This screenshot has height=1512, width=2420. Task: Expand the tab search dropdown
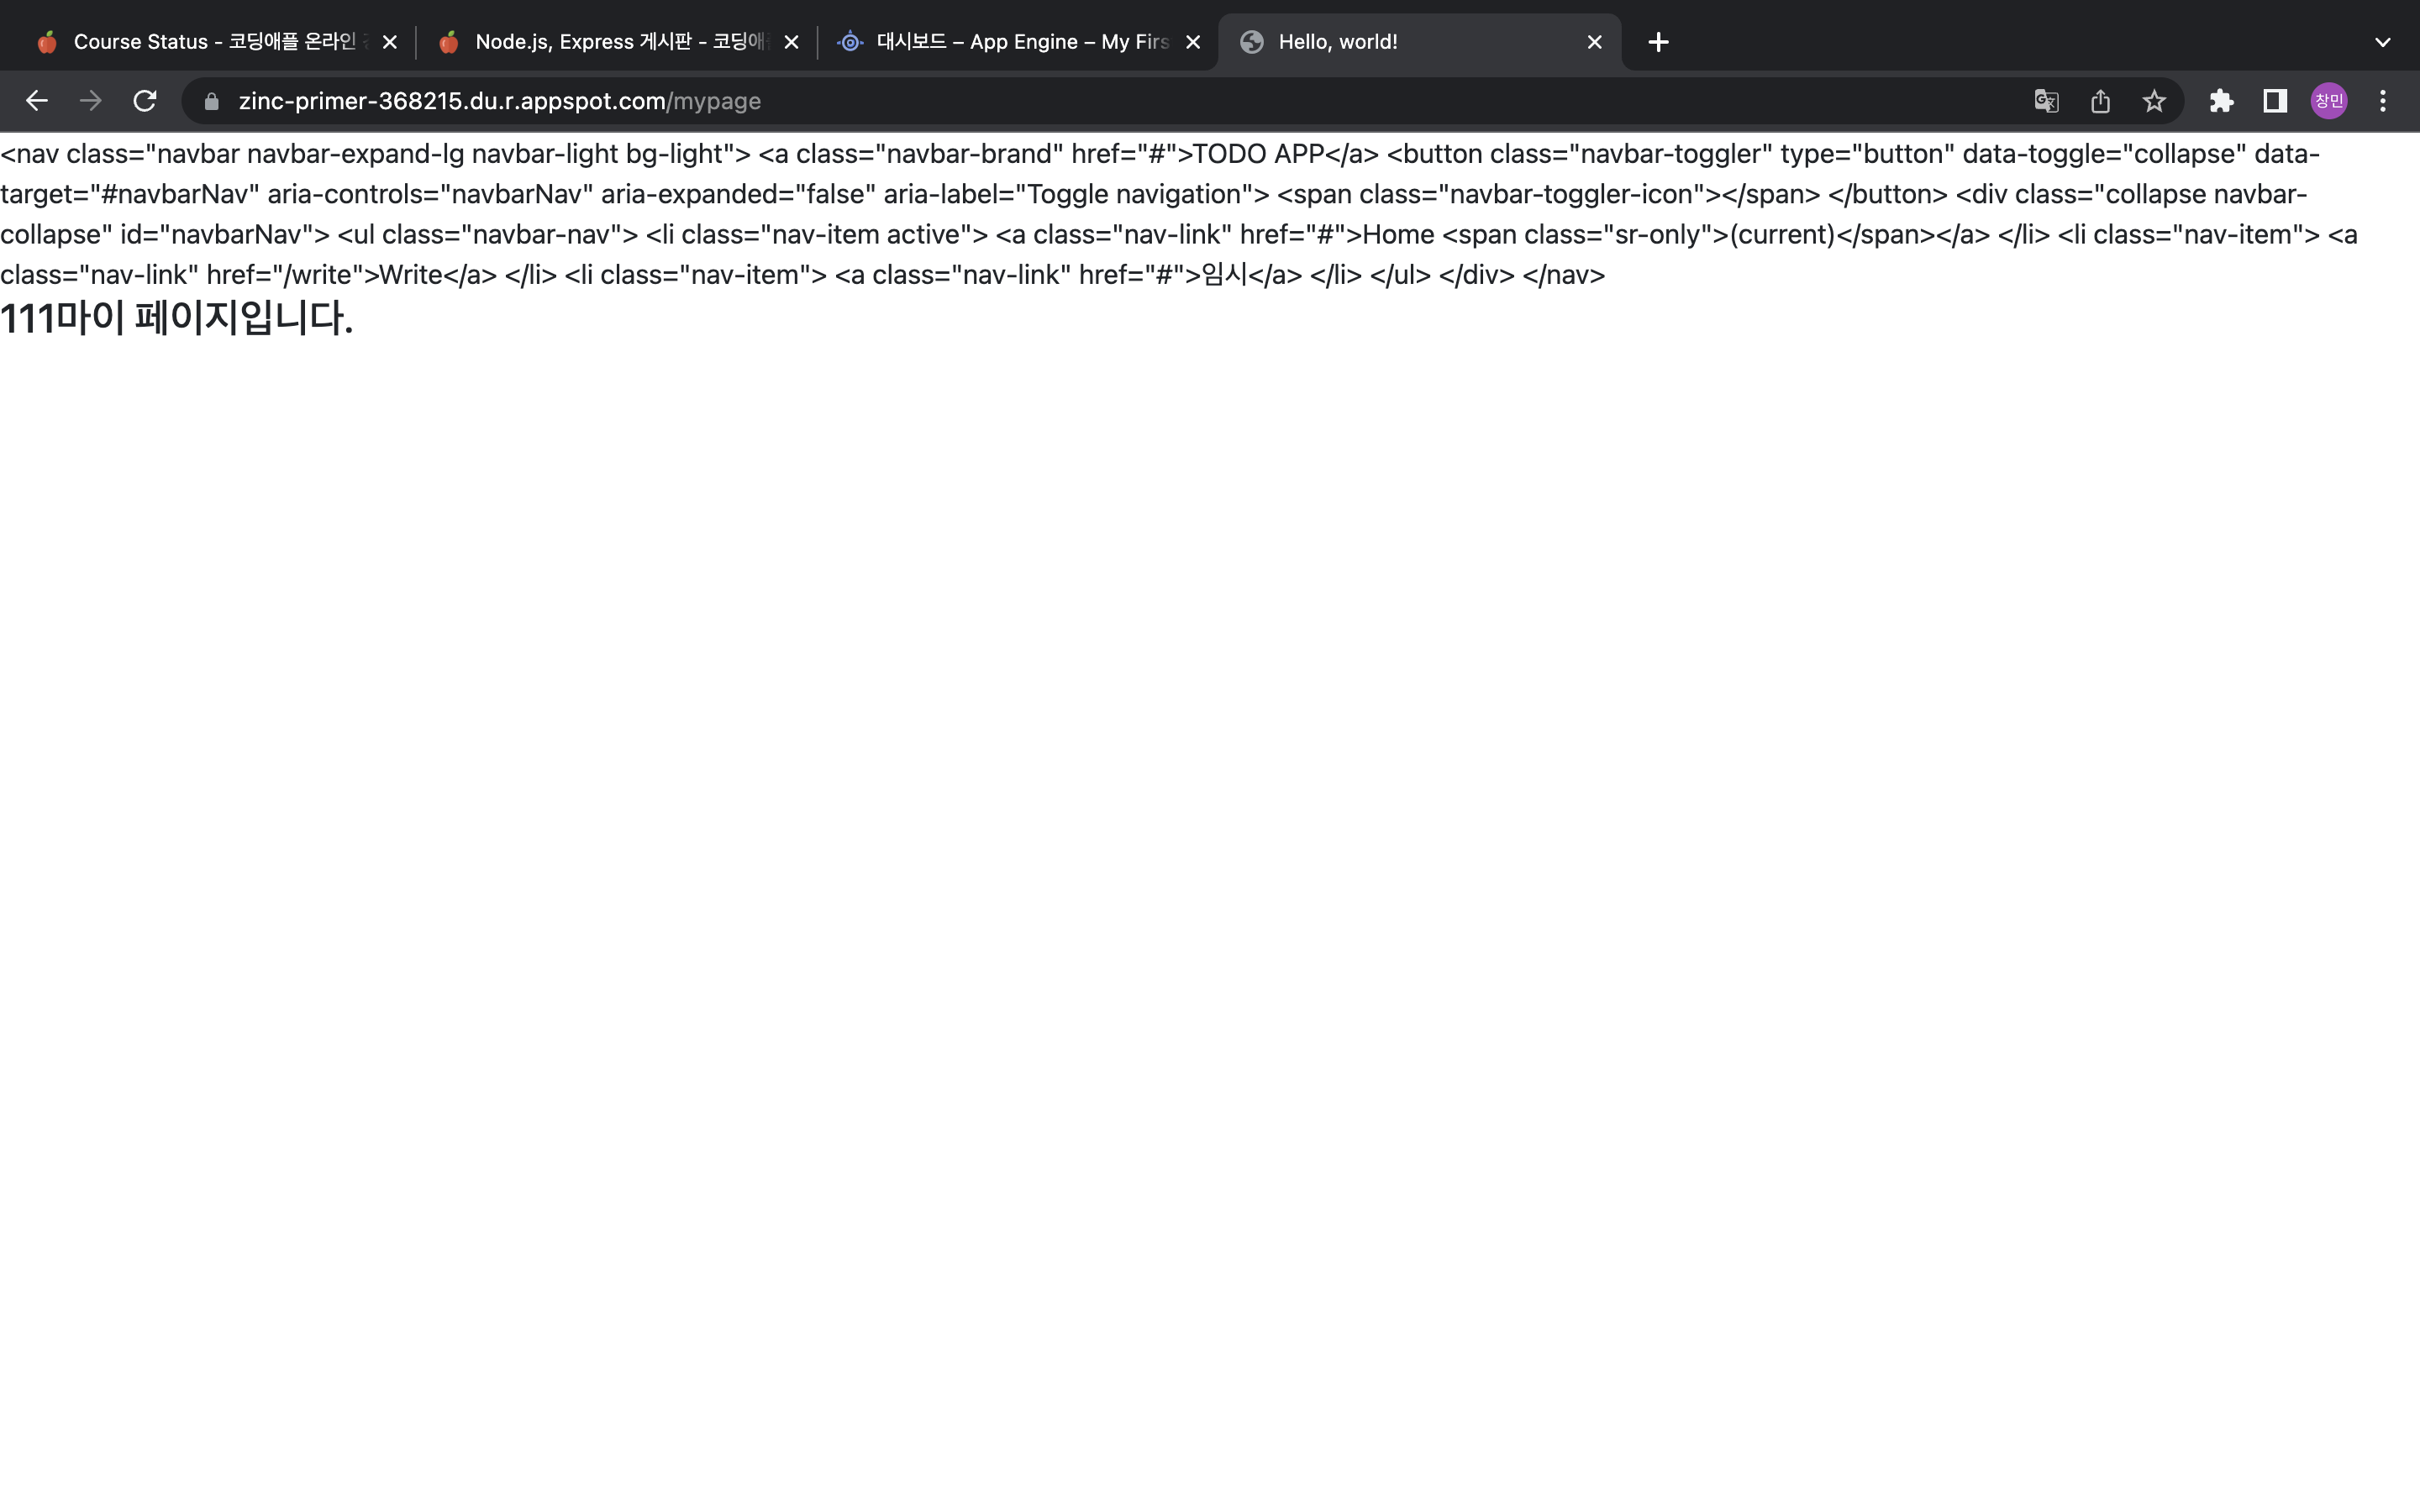2383,42
